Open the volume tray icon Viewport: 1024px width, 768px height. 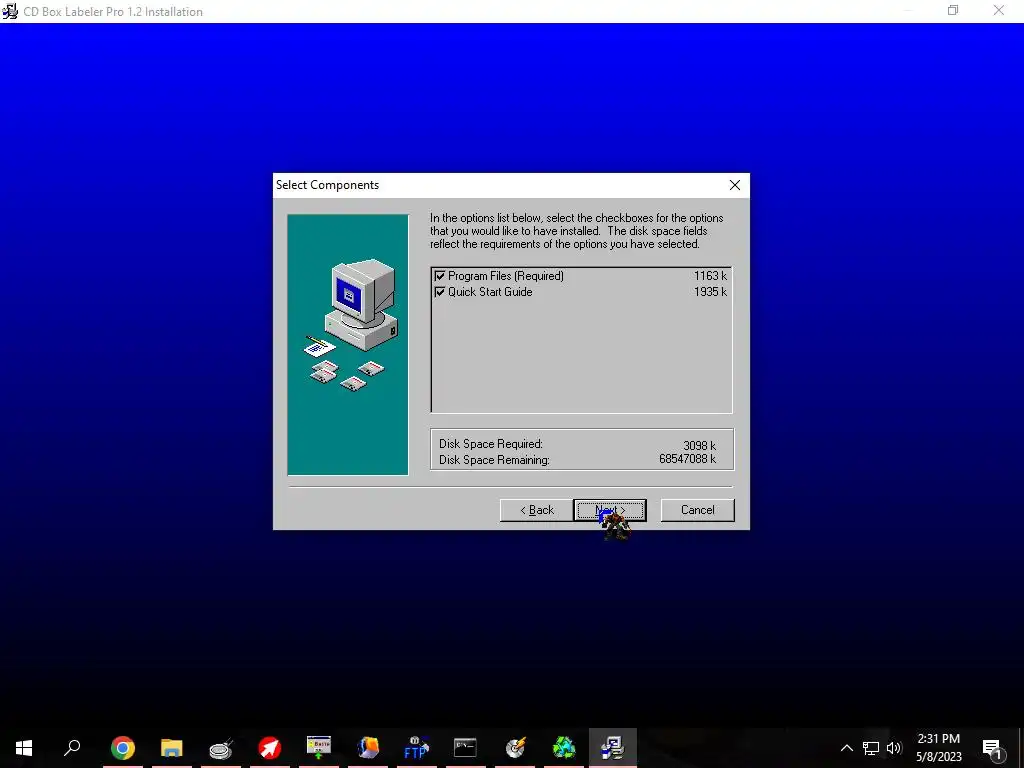894,748
